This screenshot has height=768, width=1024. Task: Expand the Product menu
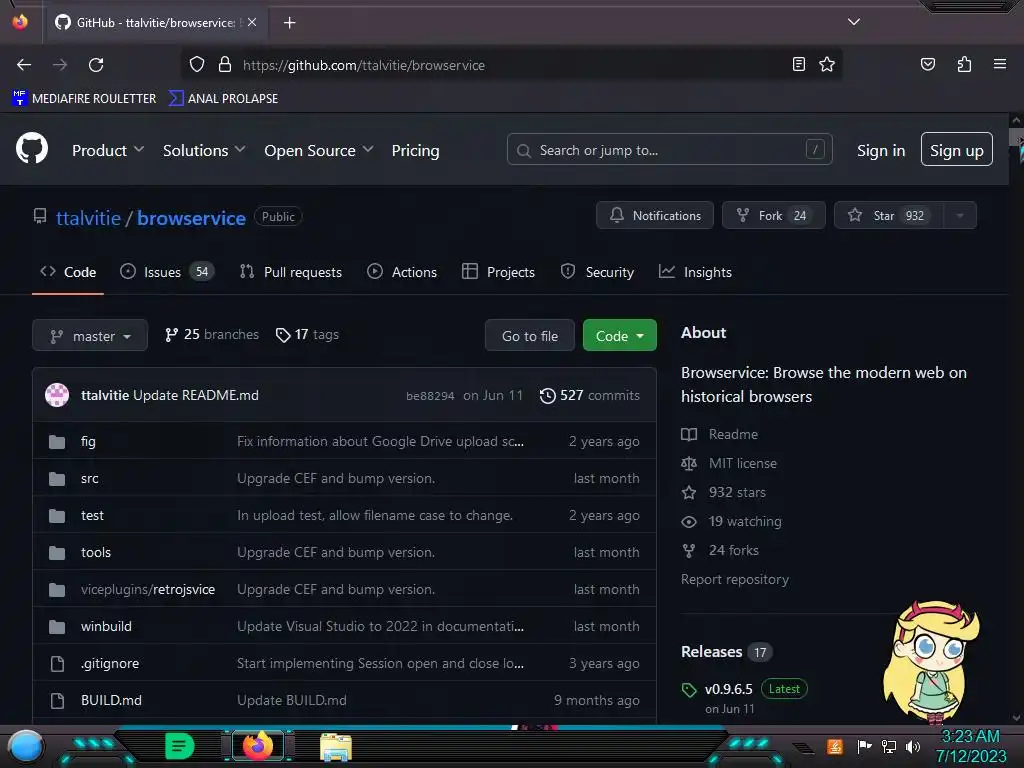coord(108,150)
